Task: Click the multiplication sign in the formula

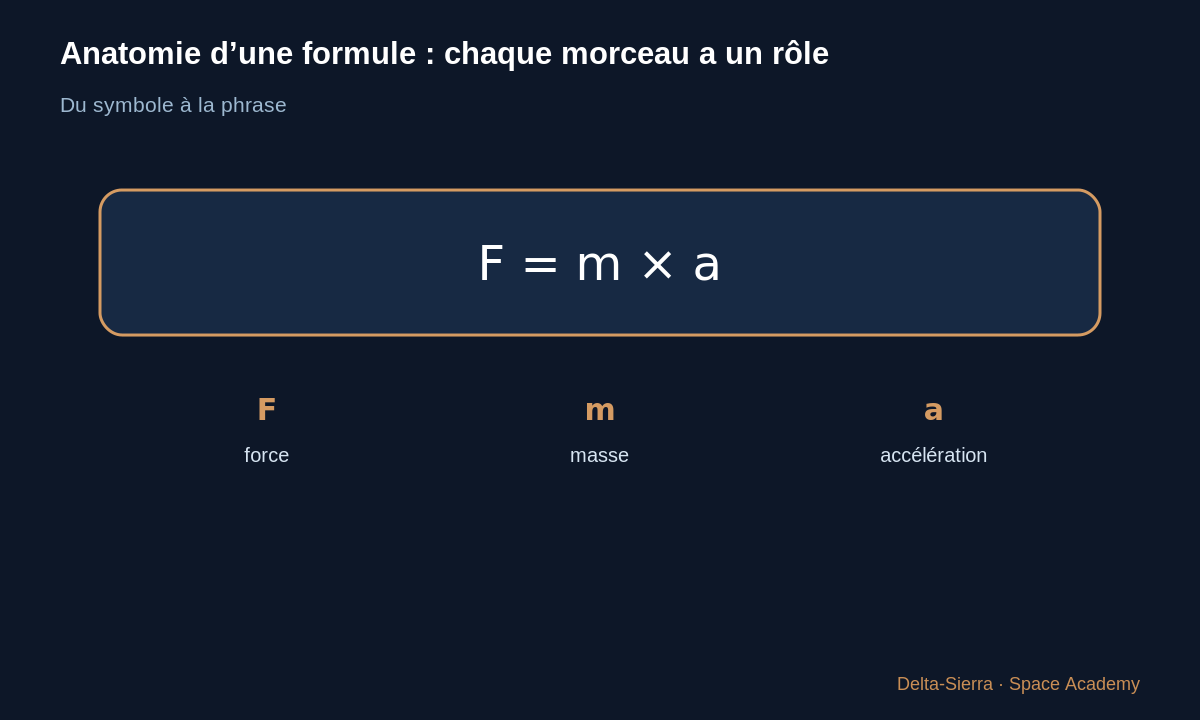Action: [657, 266]
